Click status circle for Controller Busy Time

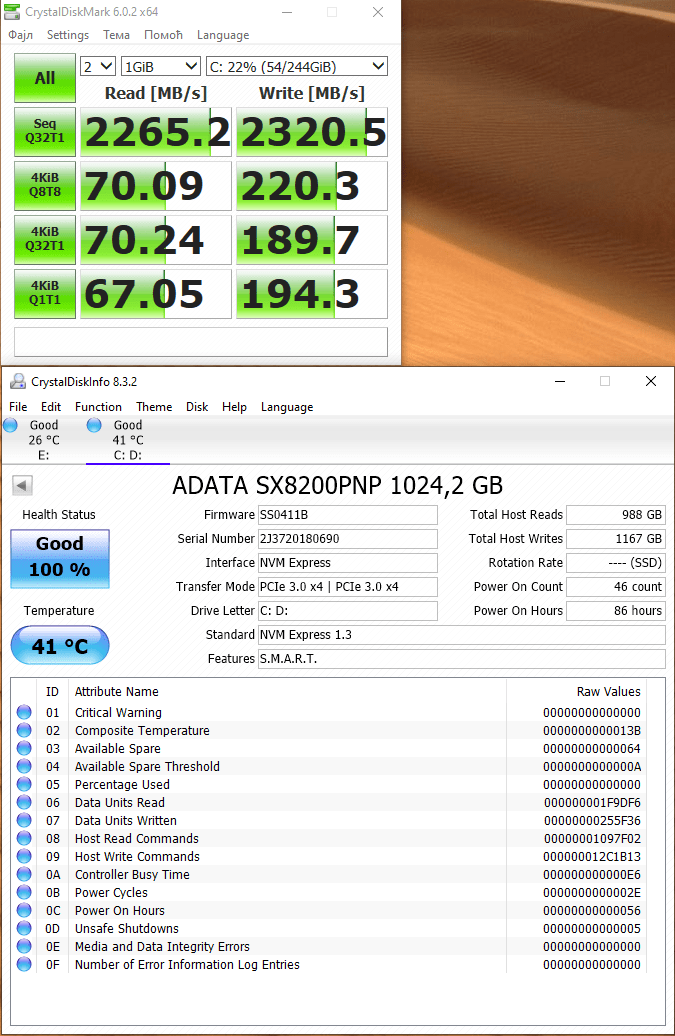24,874
